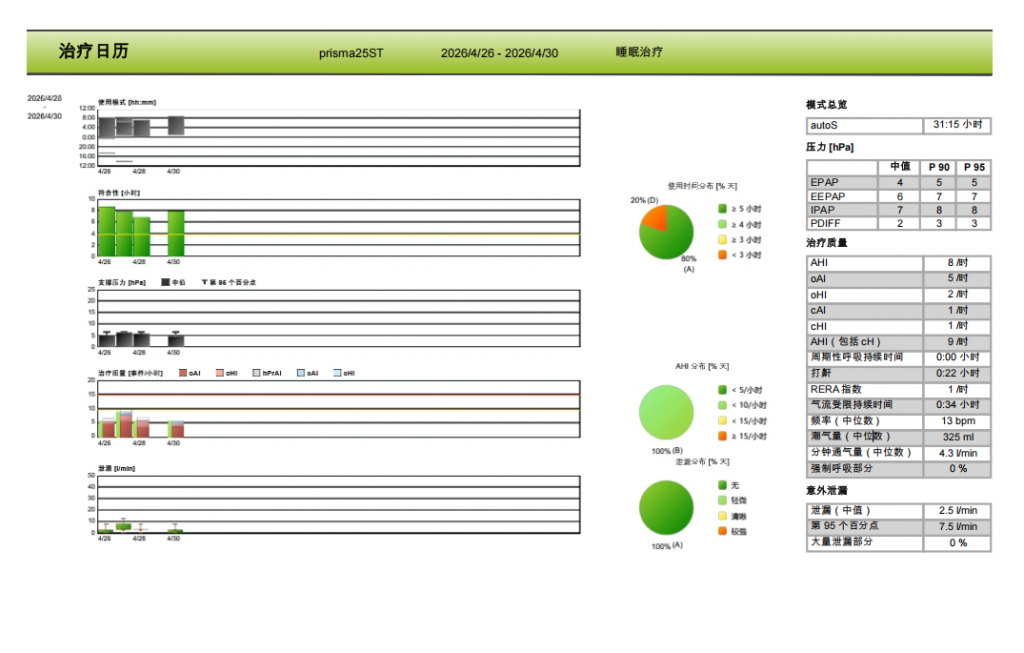
Task: Click the P 95 column header
Action: coord(974,167)
